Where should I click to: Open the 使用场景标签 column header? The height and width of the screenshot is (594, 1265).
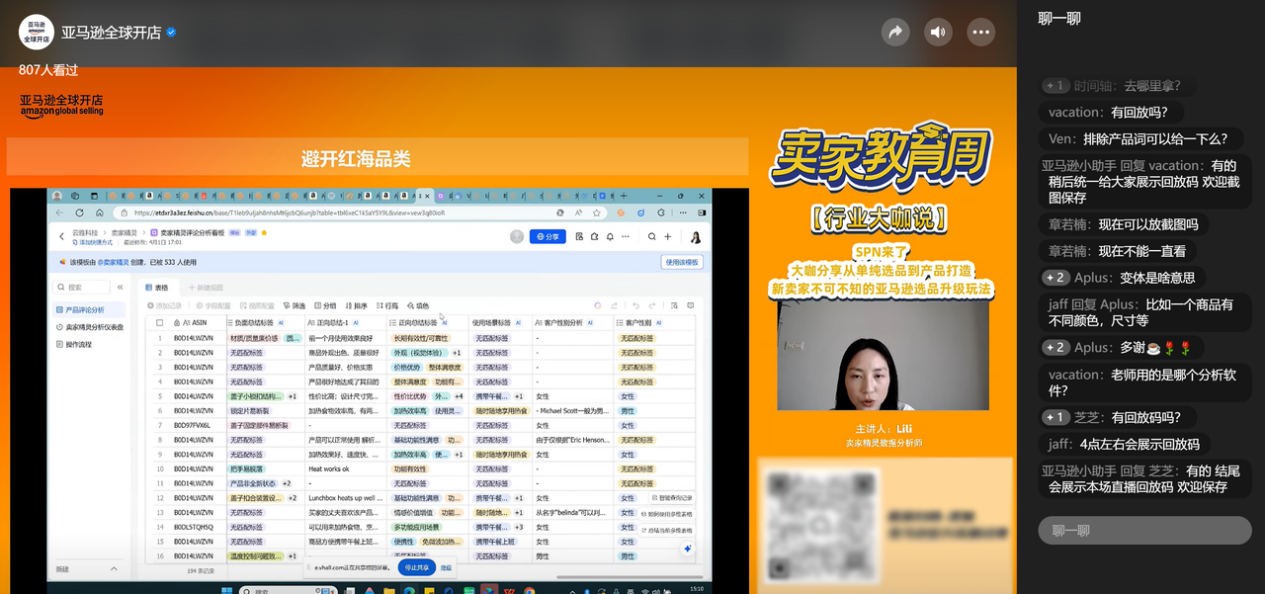[502, 323]
